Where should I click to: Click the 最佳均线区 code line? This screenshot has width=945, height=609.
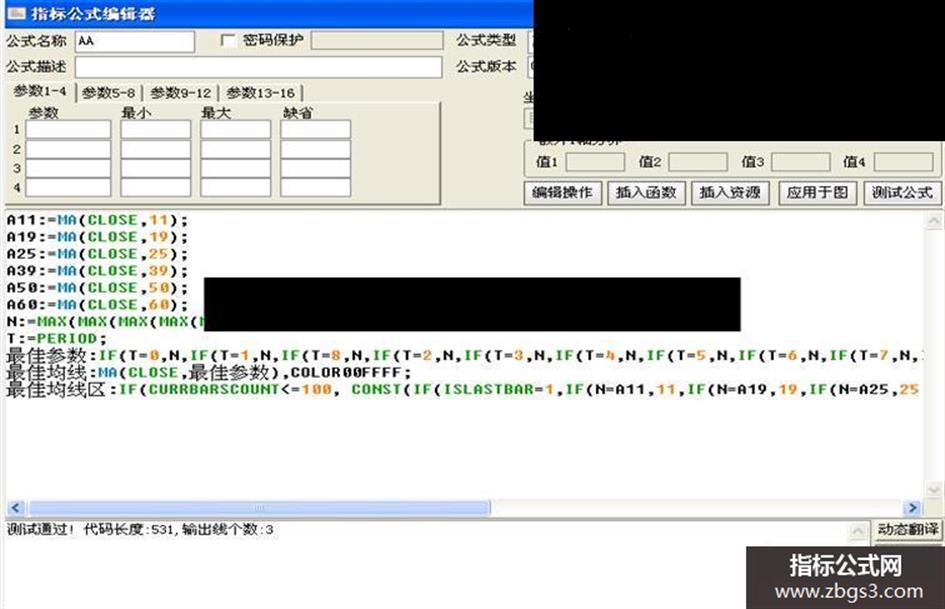coord(463,390)
